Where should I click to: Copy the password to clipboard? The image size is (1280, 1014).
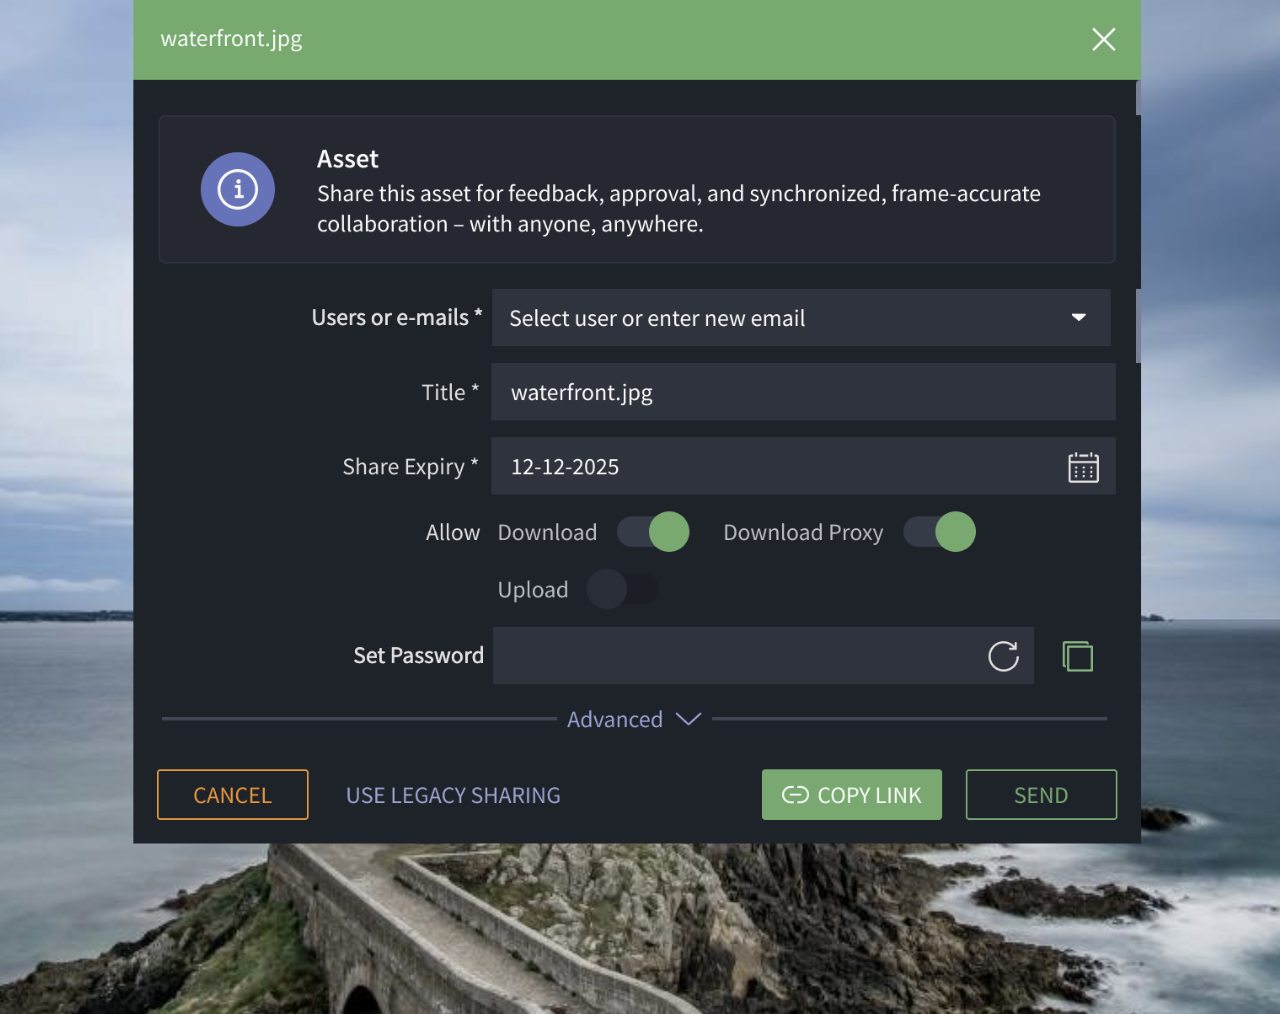(x=1077, y=656)
